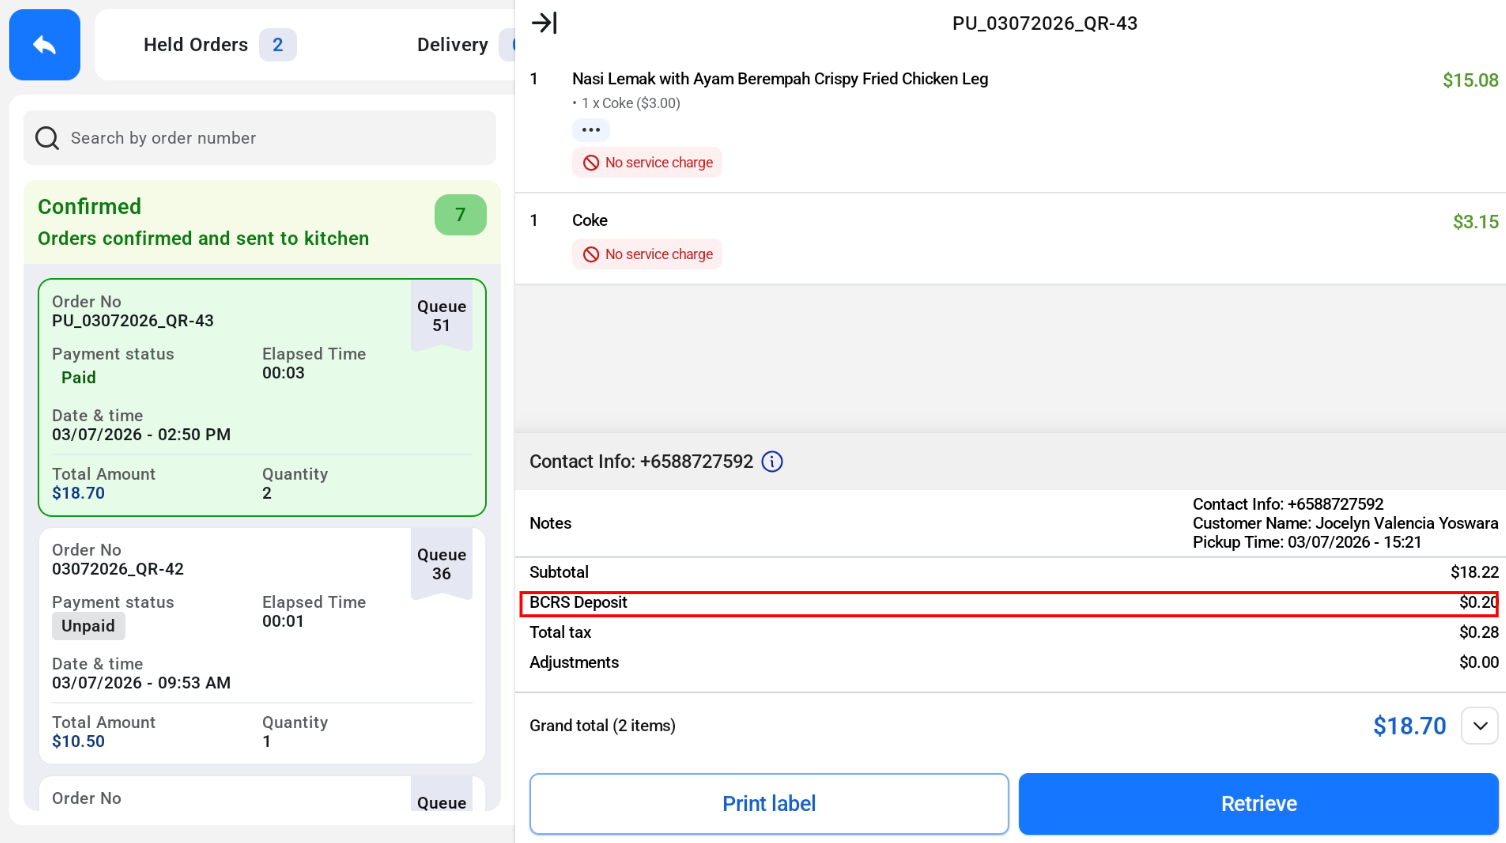Screen dimensions: 1506x843
Task: Select order card PU_03072026_QR-43
Action: (x=262, y=398)
